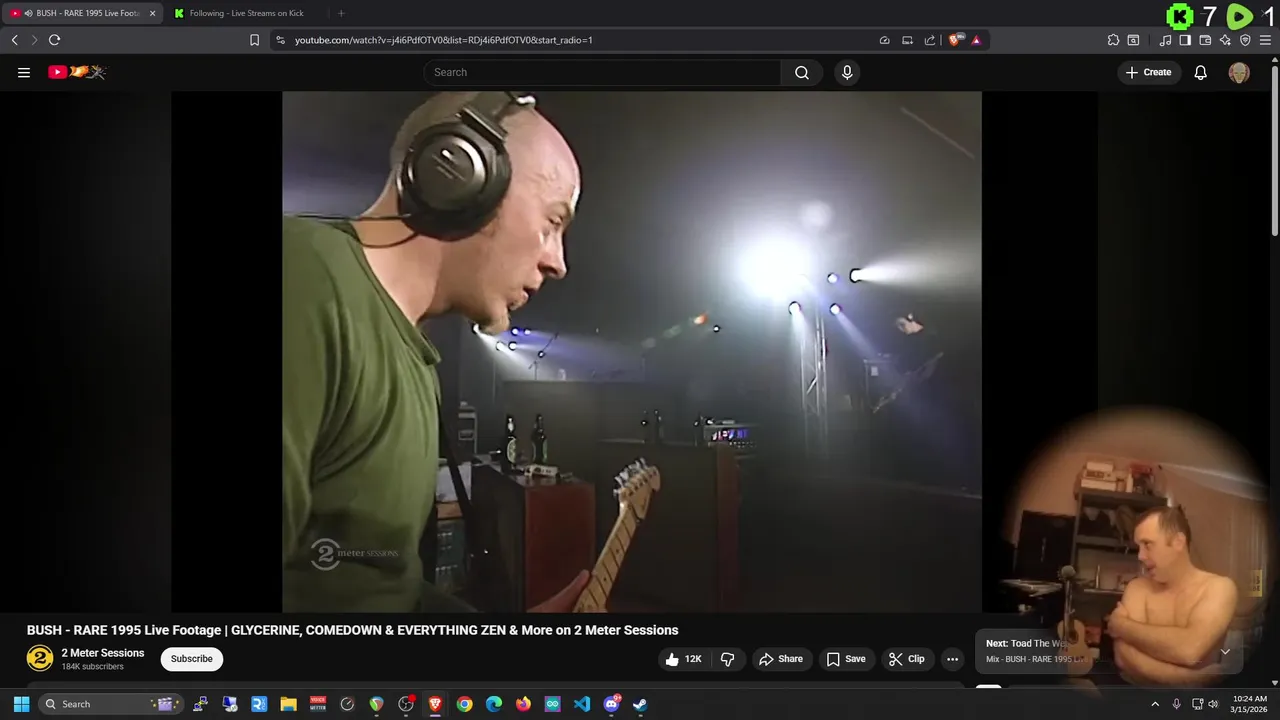Open the system volume speaker icon
The height and width of the screenshot is (720, 1280).
click(x=1213, y=704)
